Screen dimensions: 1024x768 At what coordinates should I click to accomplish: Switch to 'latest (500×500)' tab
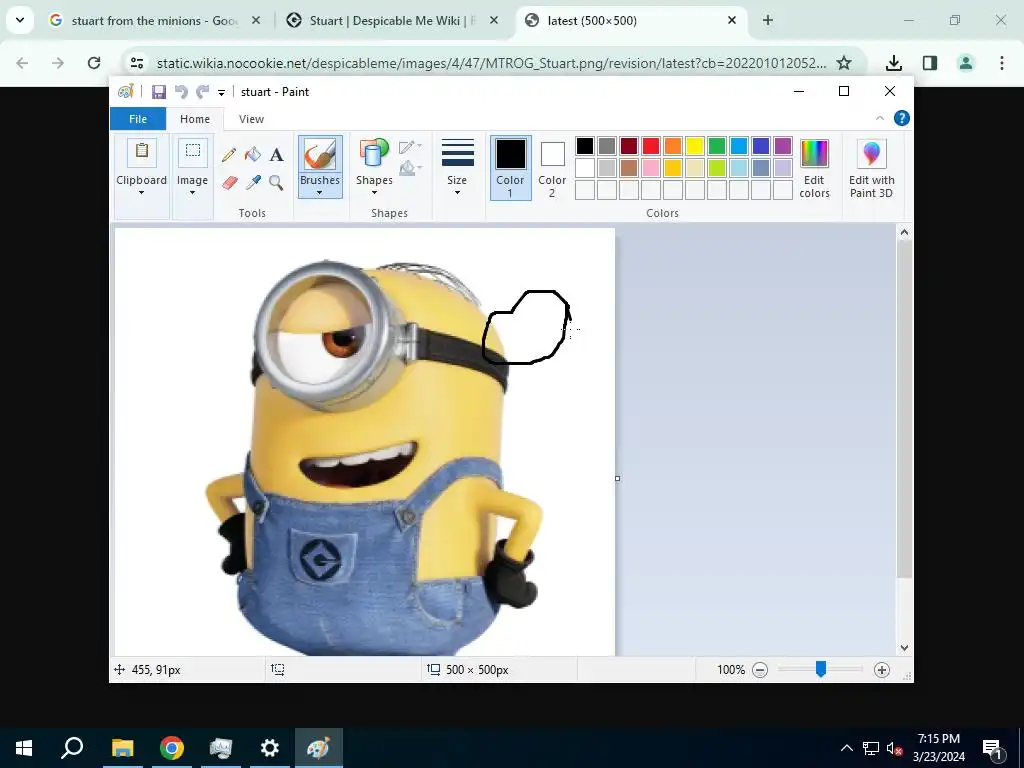coord(631,21)
